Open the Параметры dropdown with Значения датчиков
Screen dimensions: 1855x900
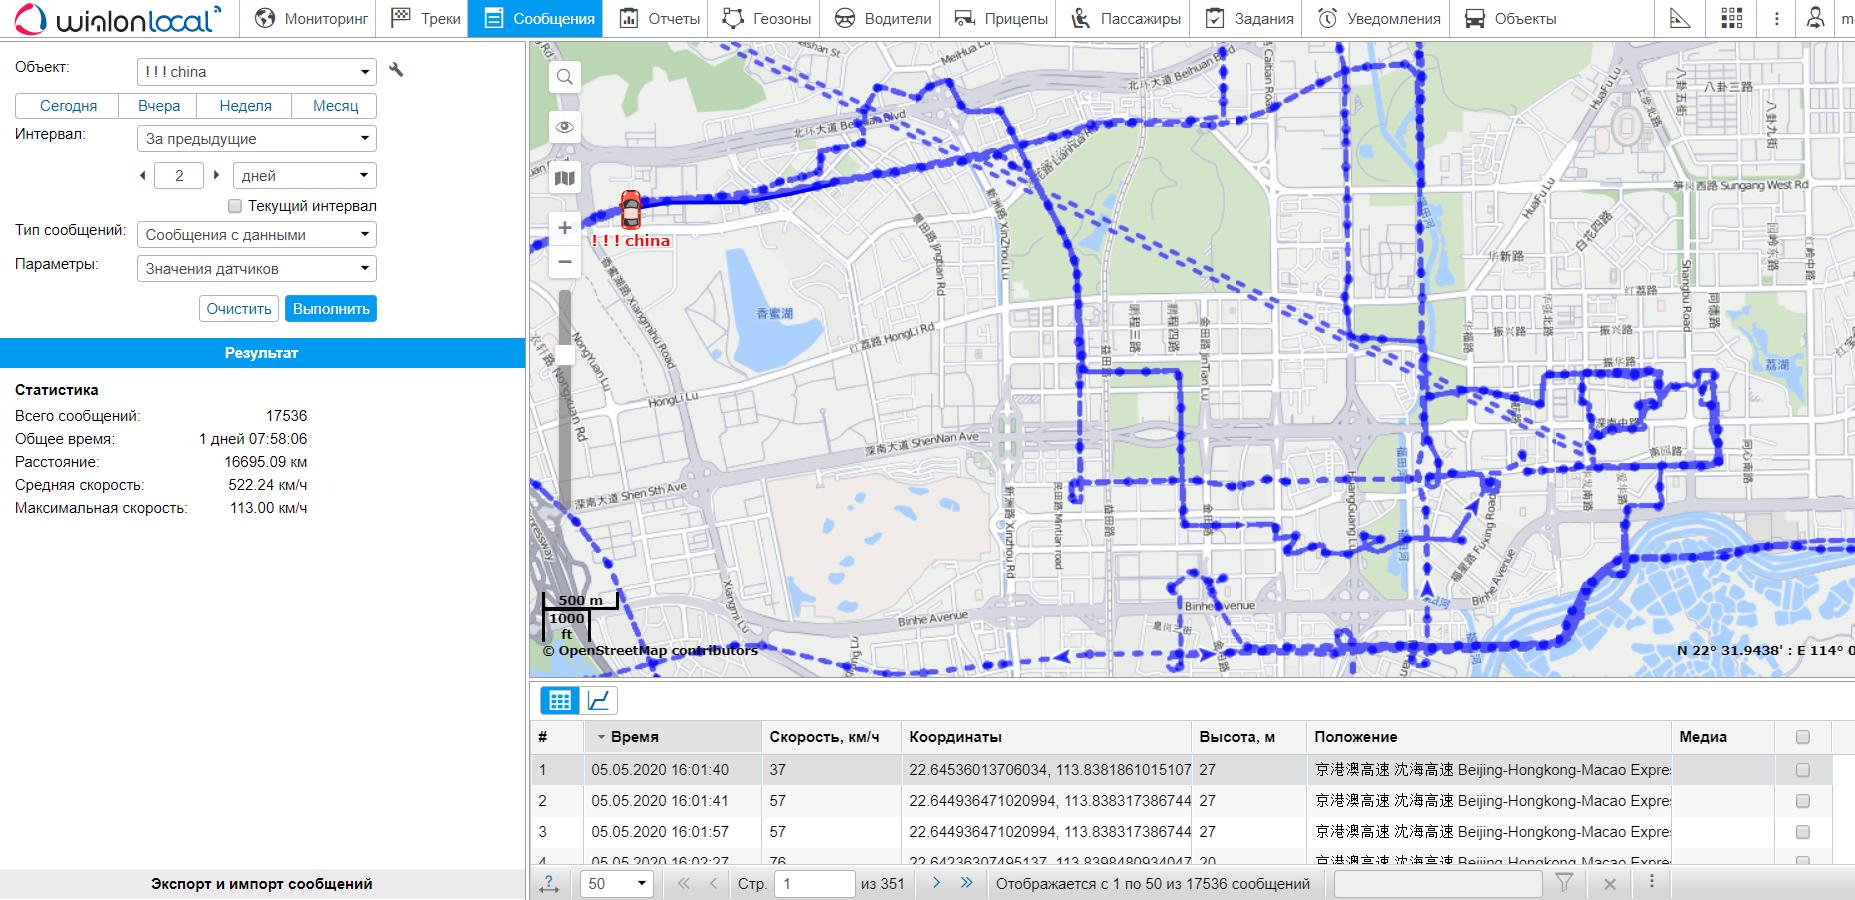pos(256,269)
